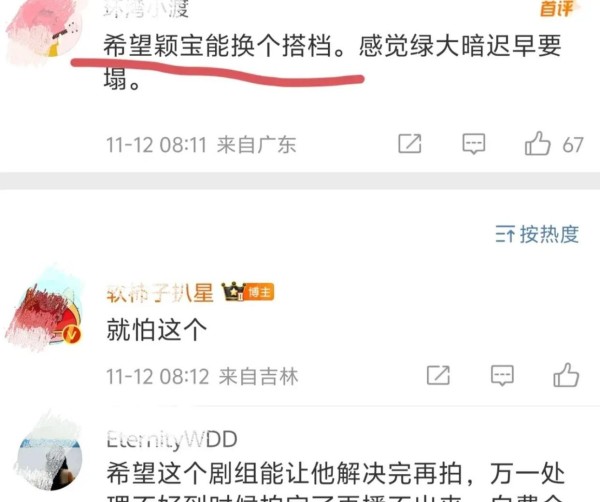This screenshot has width=600, height=502.
Task: Tap the 11-12 08:12 来自吉林 timestamp
Action: click(x=202, y=376)
